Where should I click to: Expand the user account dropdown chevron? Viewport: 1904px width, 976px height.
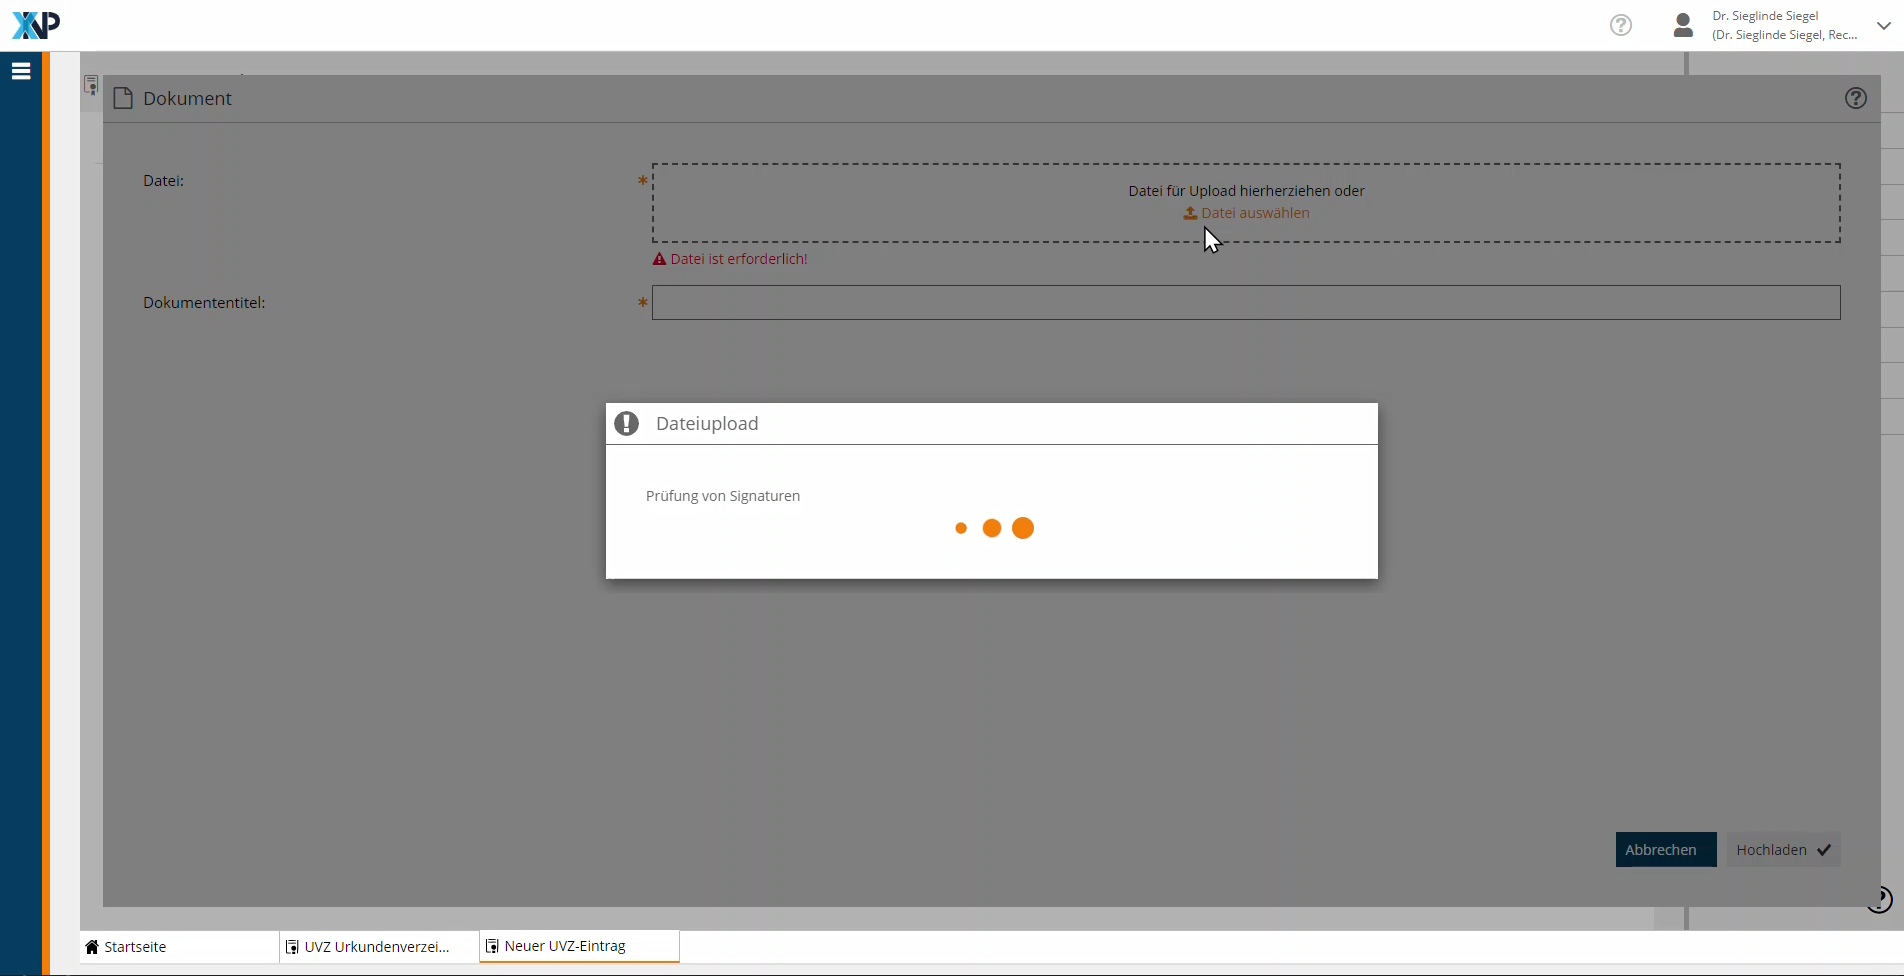[x=1883, y=26]
